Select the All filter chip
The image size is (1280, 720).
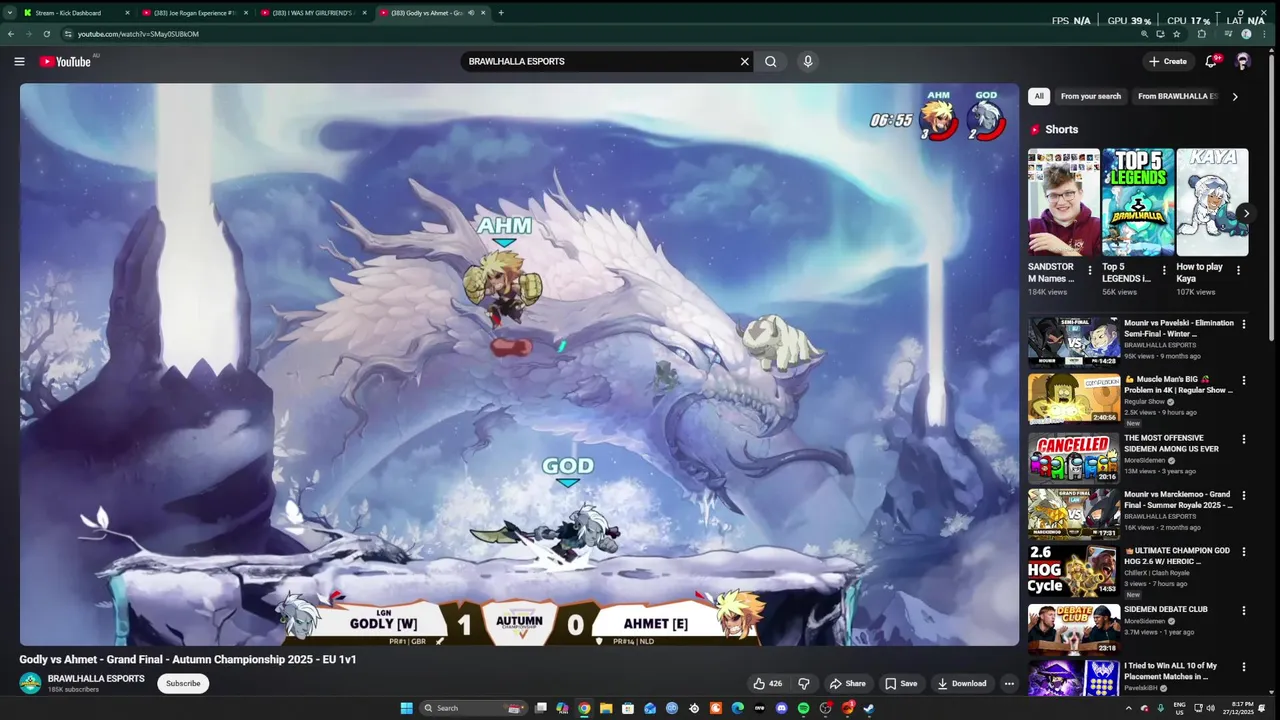pyautogui.click(x=1039, y=97)
